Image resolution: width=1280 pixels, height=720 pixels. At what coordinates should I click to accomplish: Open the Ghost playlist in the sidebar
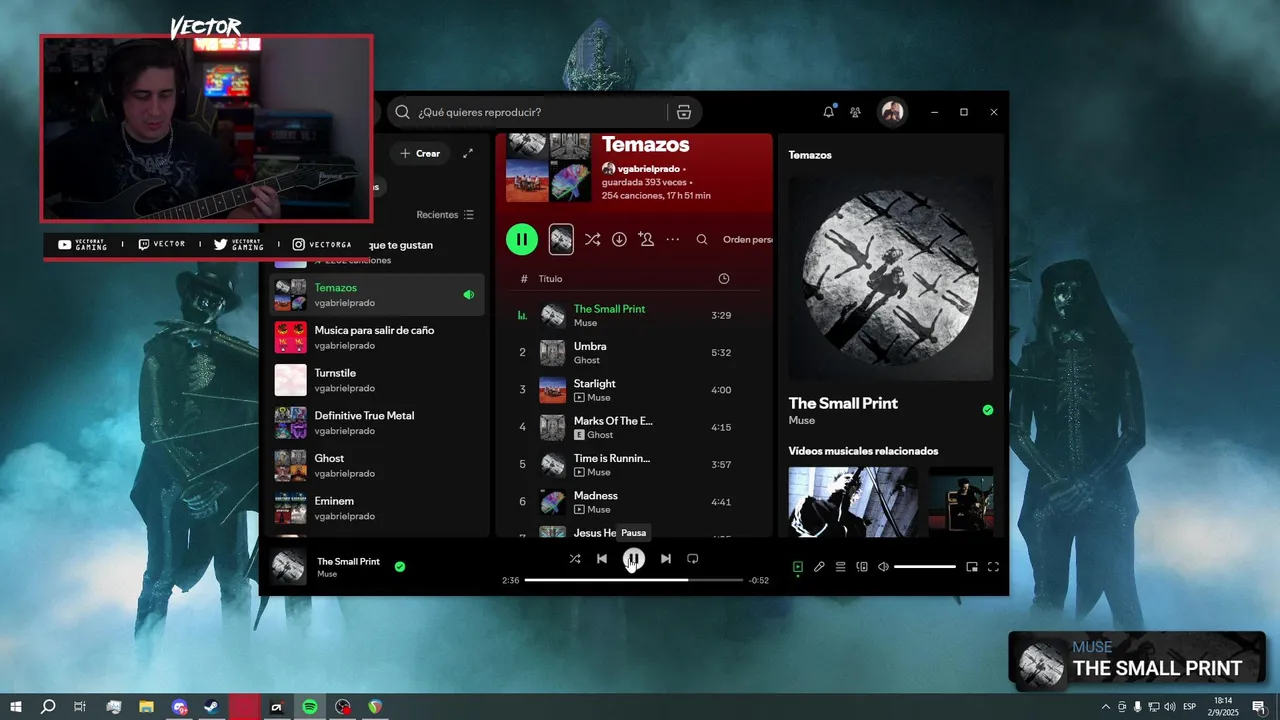377,465
